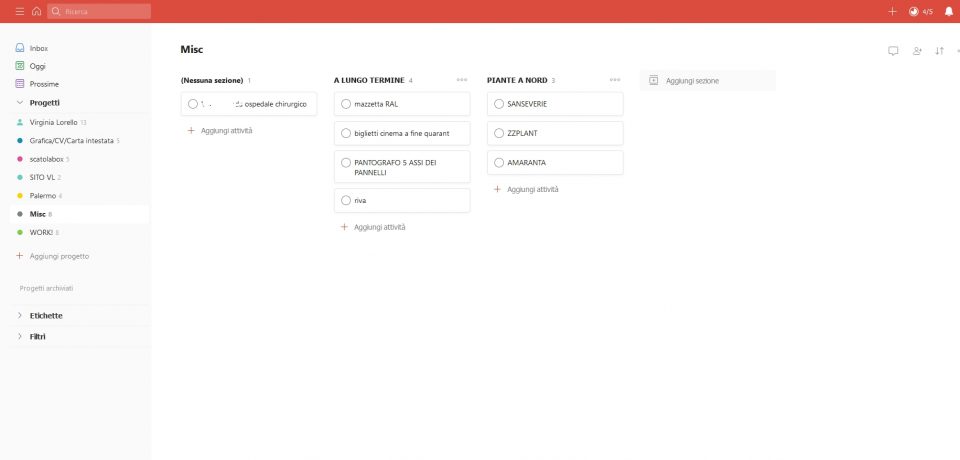960x460 pixels.
Task: Click the sort tasks arrows icon
Action: coord(939,50)
